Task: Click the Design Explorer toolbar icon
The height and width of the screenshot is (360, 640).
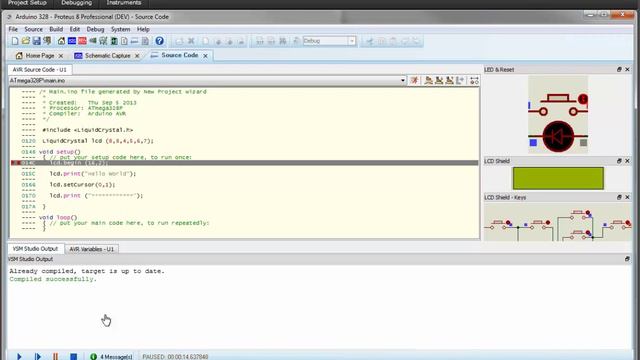Action: click(114, 41)
